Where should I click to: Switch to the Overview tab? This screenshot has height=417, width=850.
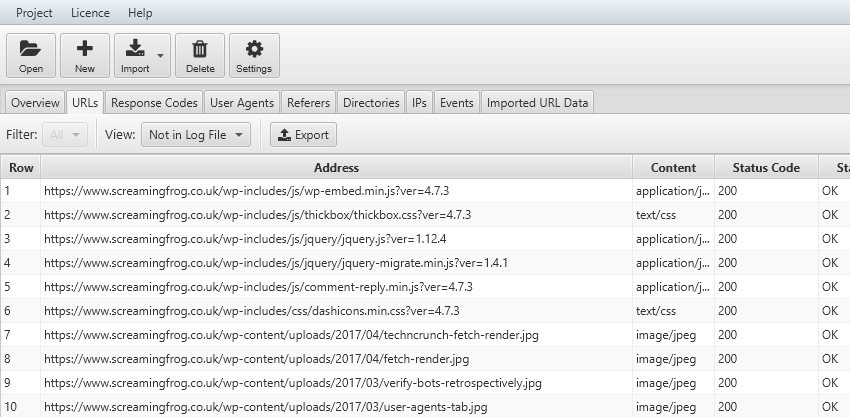coord(35,103)
